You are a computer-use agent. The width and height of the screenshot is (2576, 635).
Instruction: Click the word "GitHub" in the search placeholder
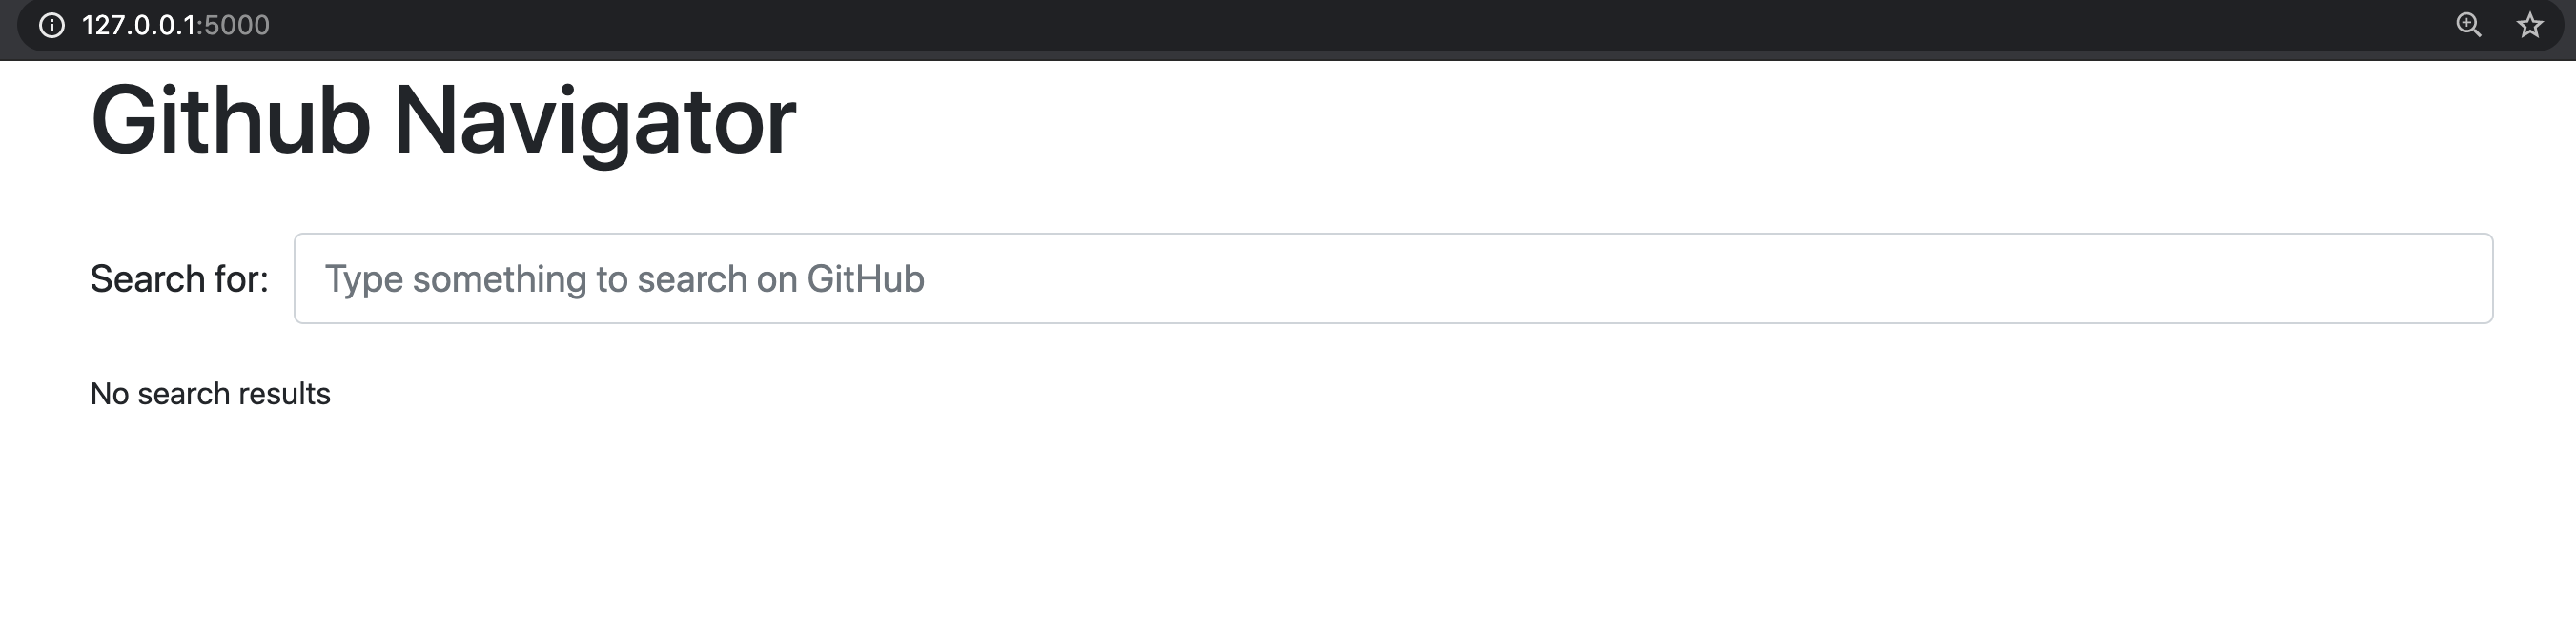(x=866, y=279)
